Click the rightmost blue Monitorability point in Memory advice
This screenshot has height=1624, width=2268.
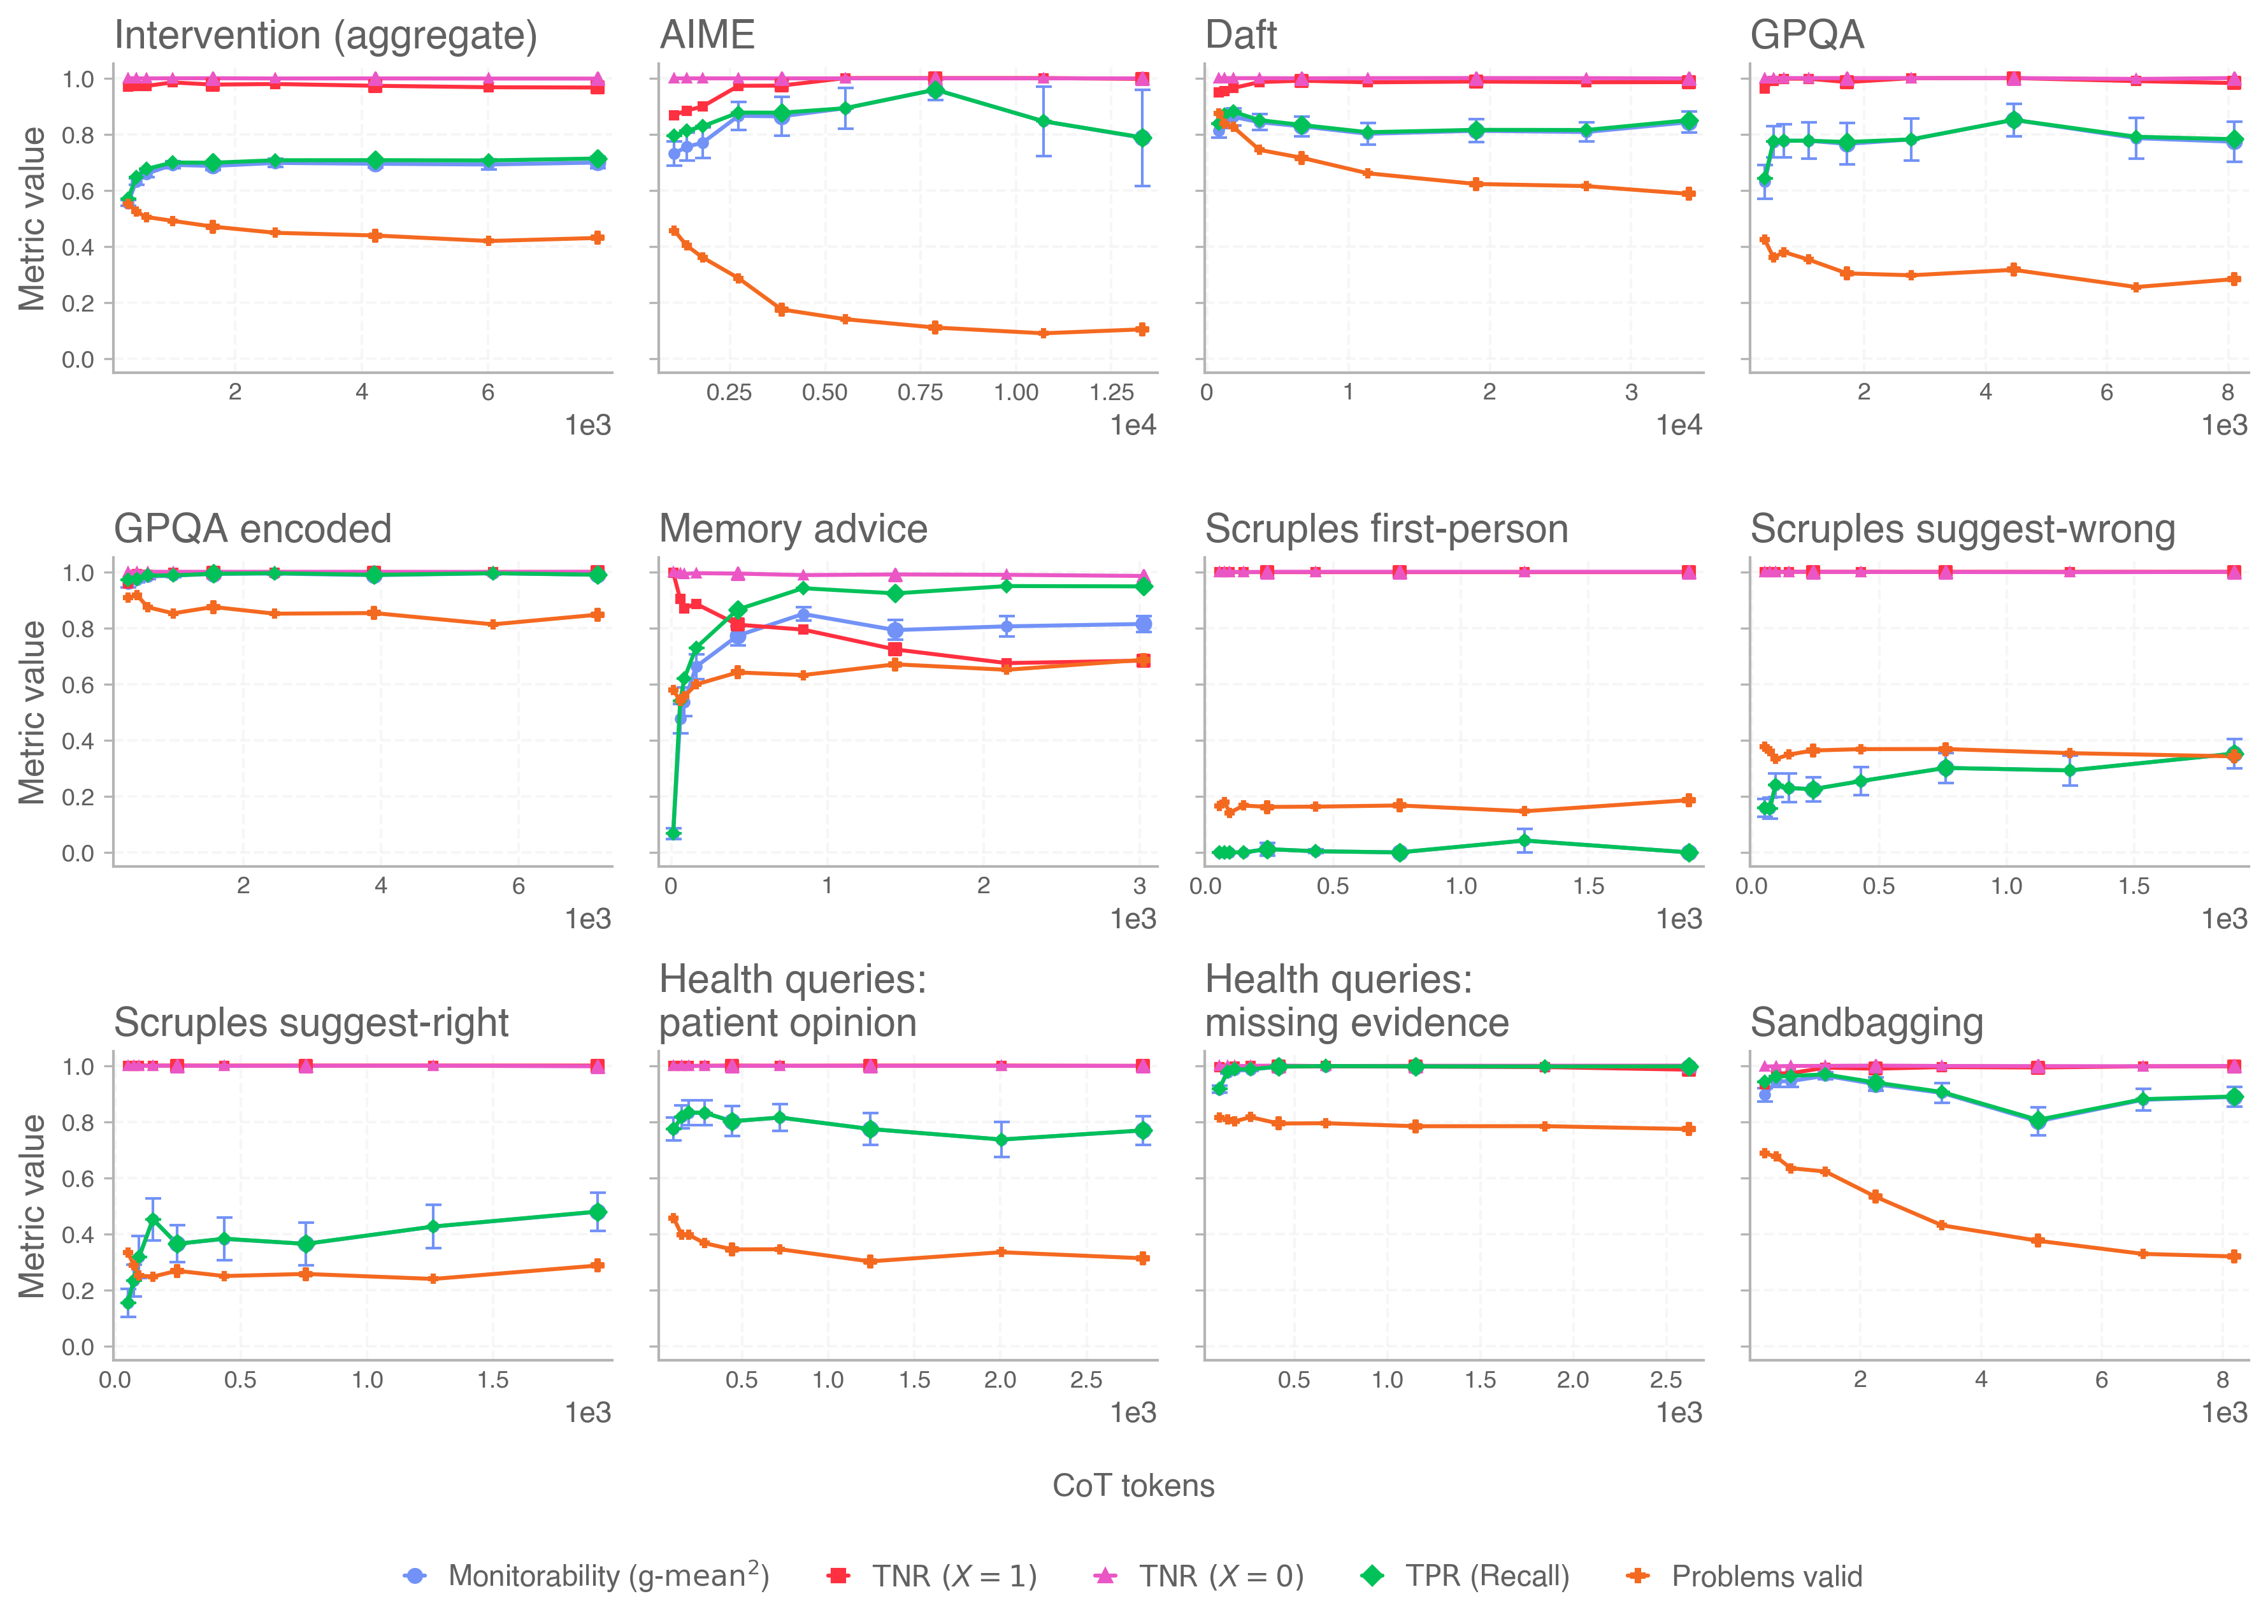(1143, 624)
